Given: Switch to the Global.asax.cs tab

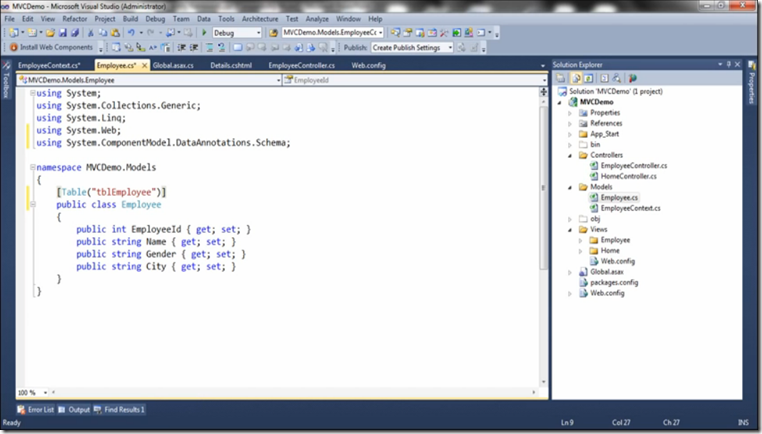Looking at the screenshot, I should 173,65.
